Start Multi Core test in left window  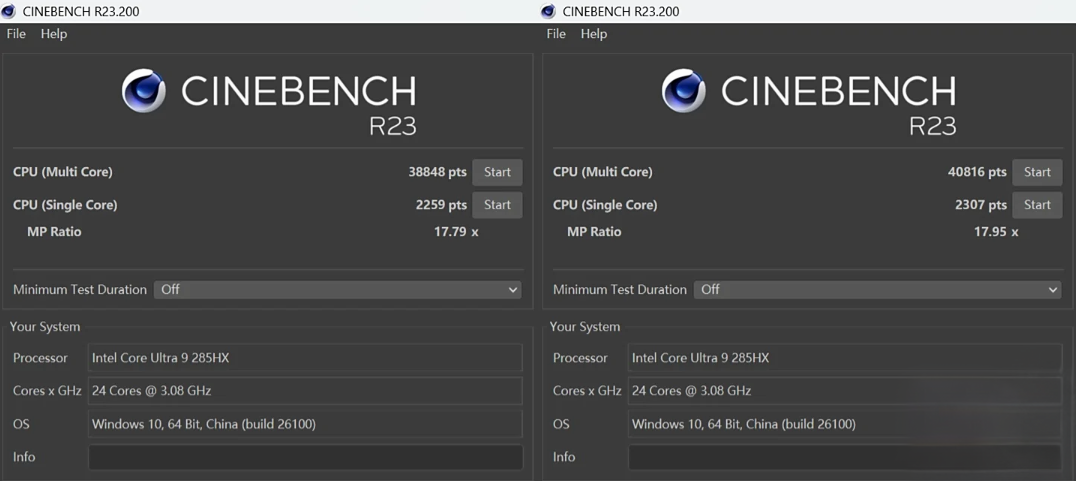pyautogui.click(x=497, y=172)
